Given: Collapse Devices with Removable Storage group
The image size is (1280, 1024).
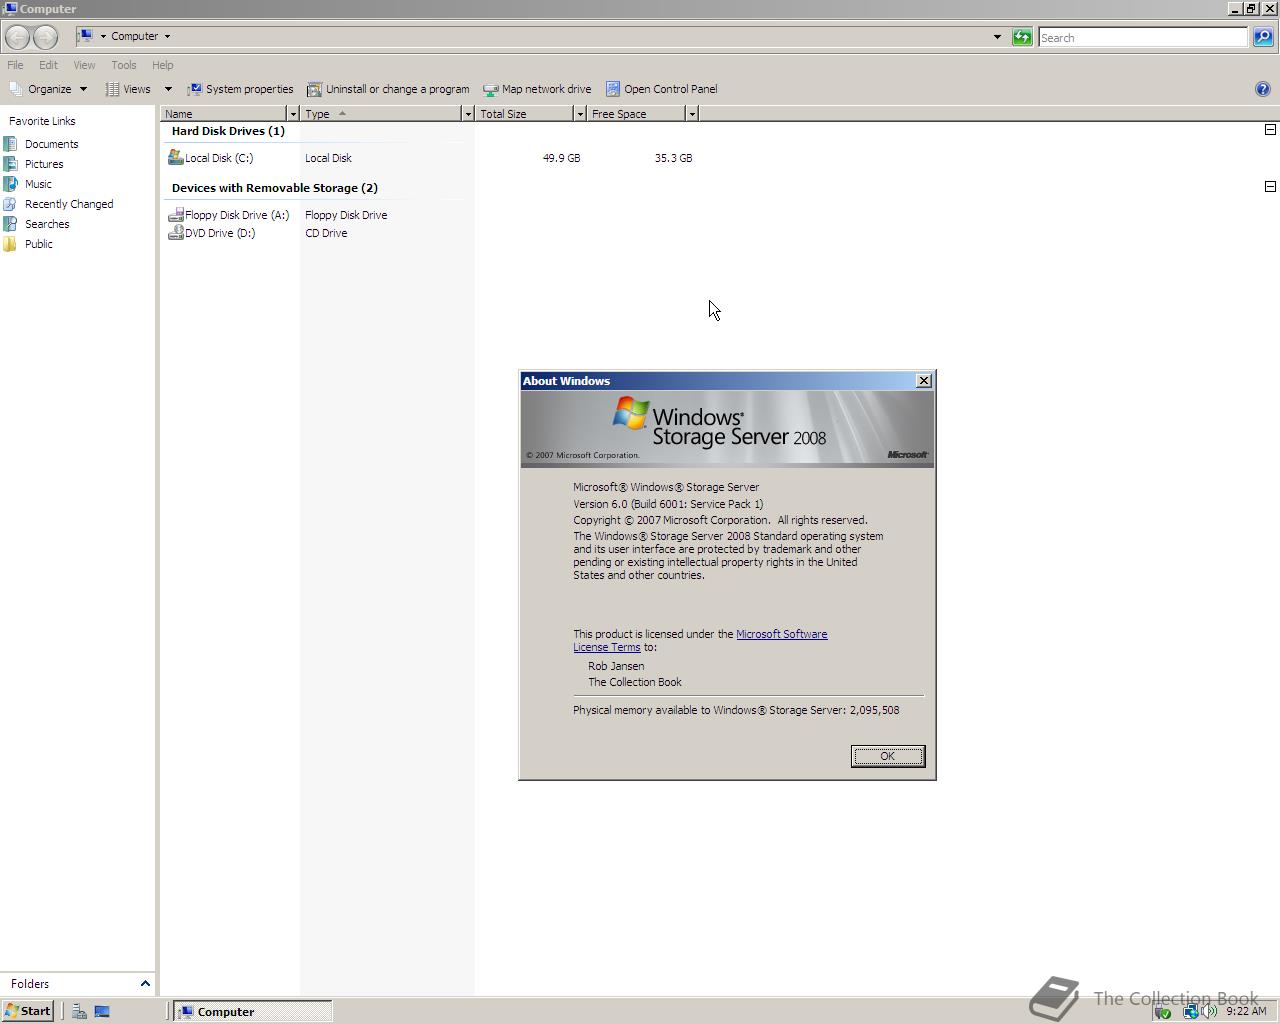Looking at the screenshot, I should [1270, 187].
